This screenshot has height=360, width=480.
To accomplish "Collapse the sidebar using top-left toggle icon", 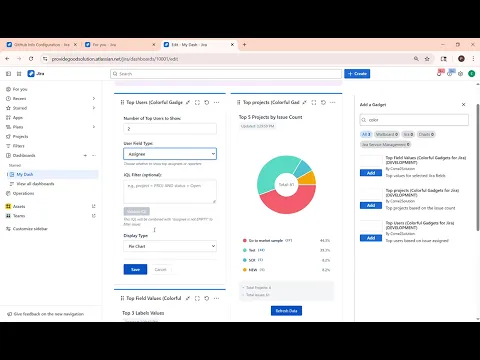I will pos(9,74).
